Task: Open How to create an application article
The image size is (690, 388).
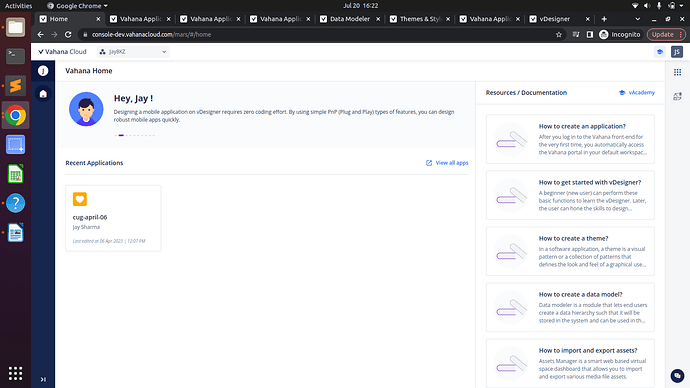Action: point(570,139)
